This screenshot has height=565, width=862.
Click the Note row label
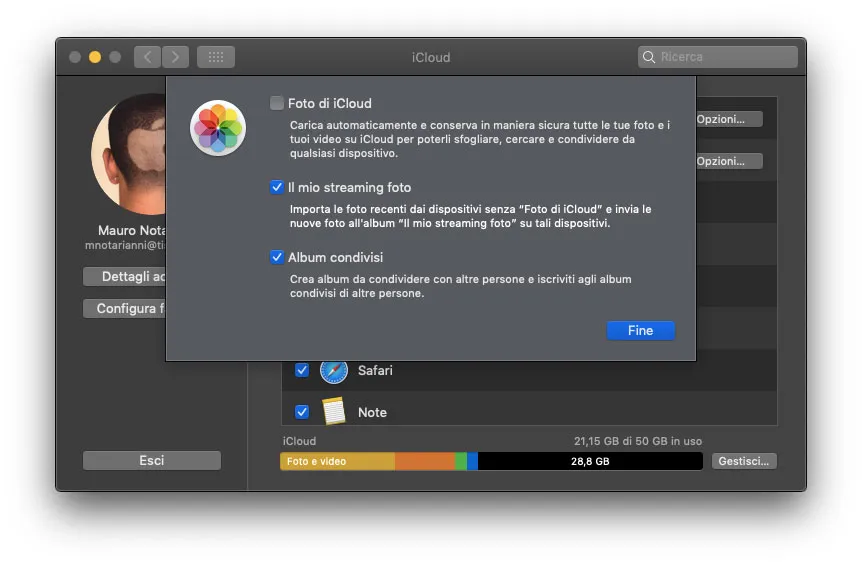pos(372,412)
